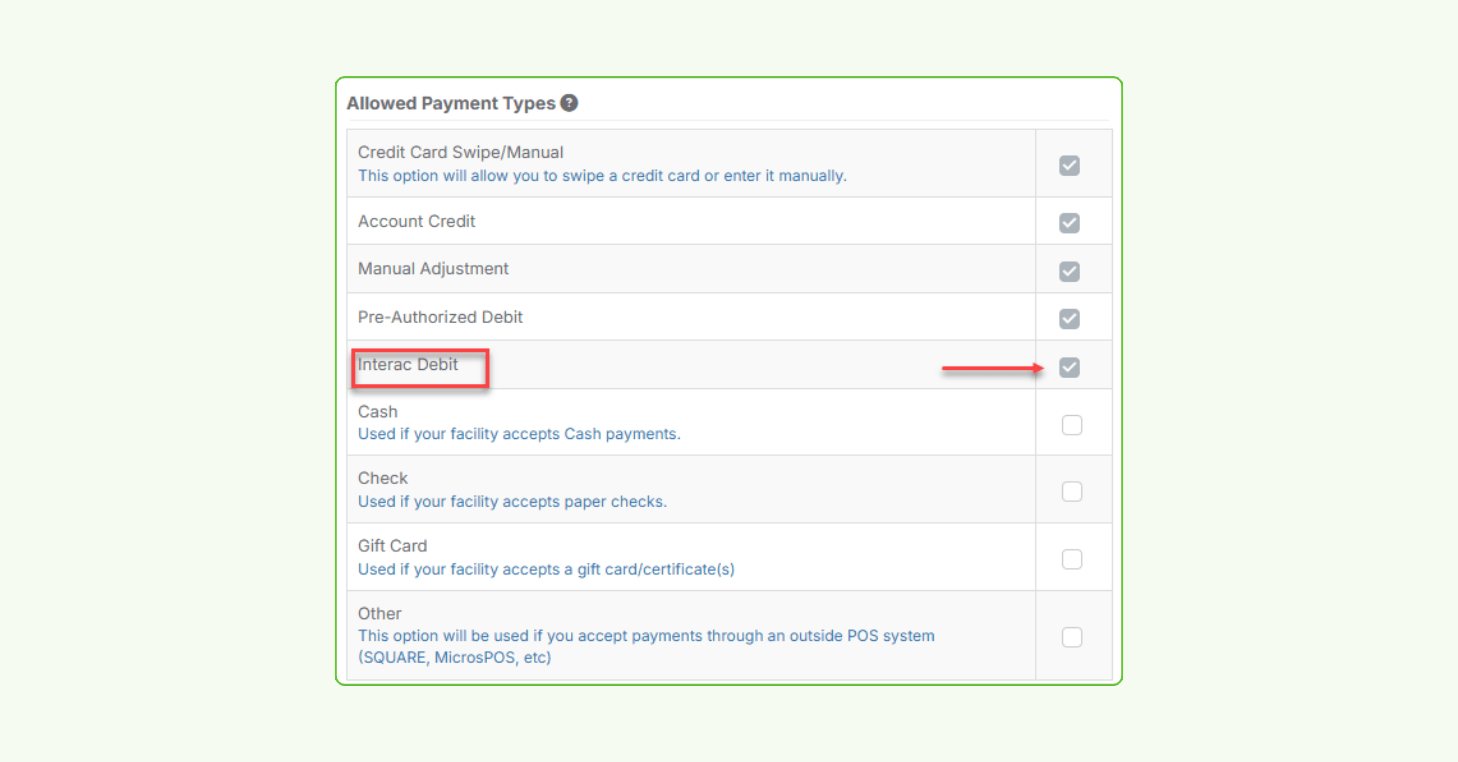The width and height of the screenshot is (1458, 762).
Task: Disable the Account Credit payment type
Action: [x=1069, y=221]
